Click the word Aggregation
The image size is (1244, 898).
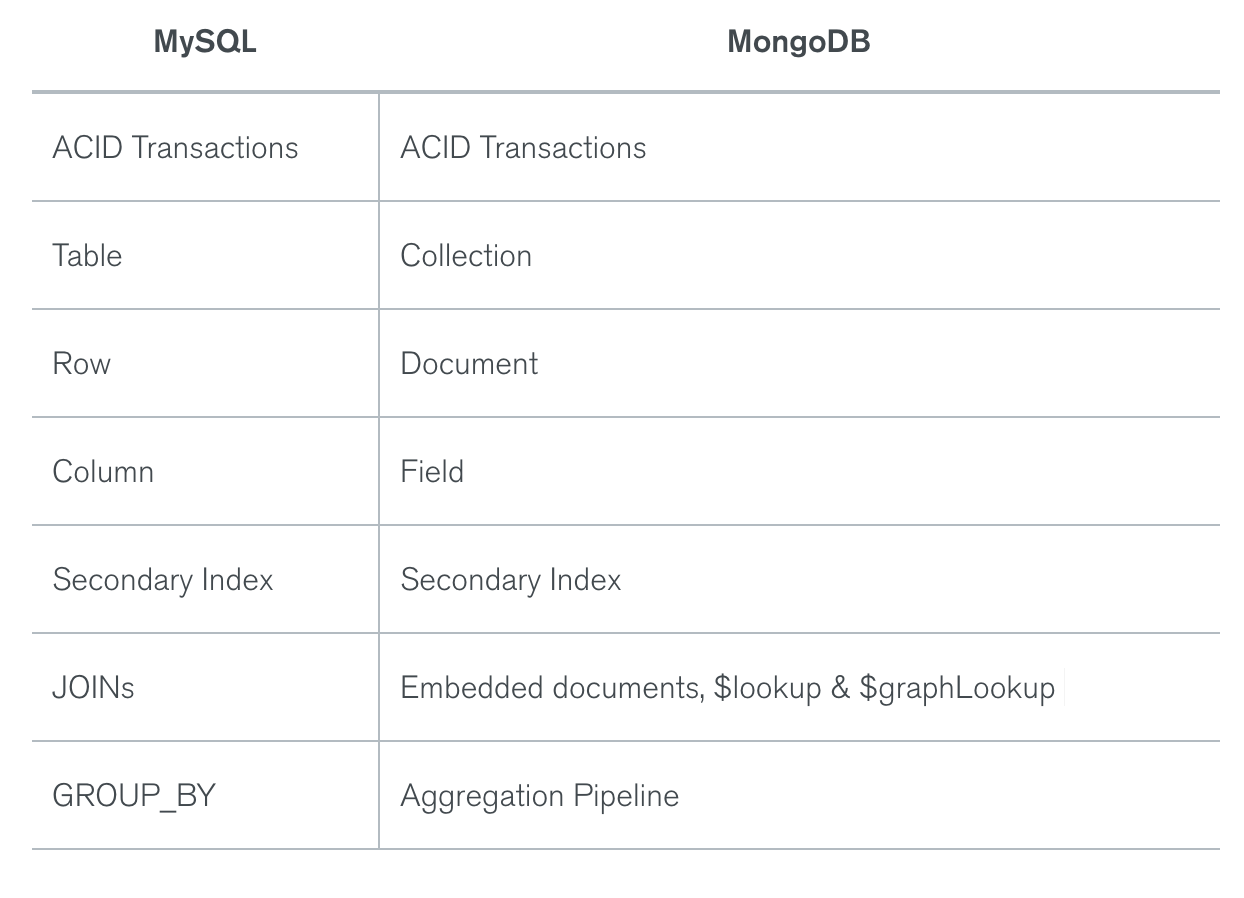[x=482, y=797]
